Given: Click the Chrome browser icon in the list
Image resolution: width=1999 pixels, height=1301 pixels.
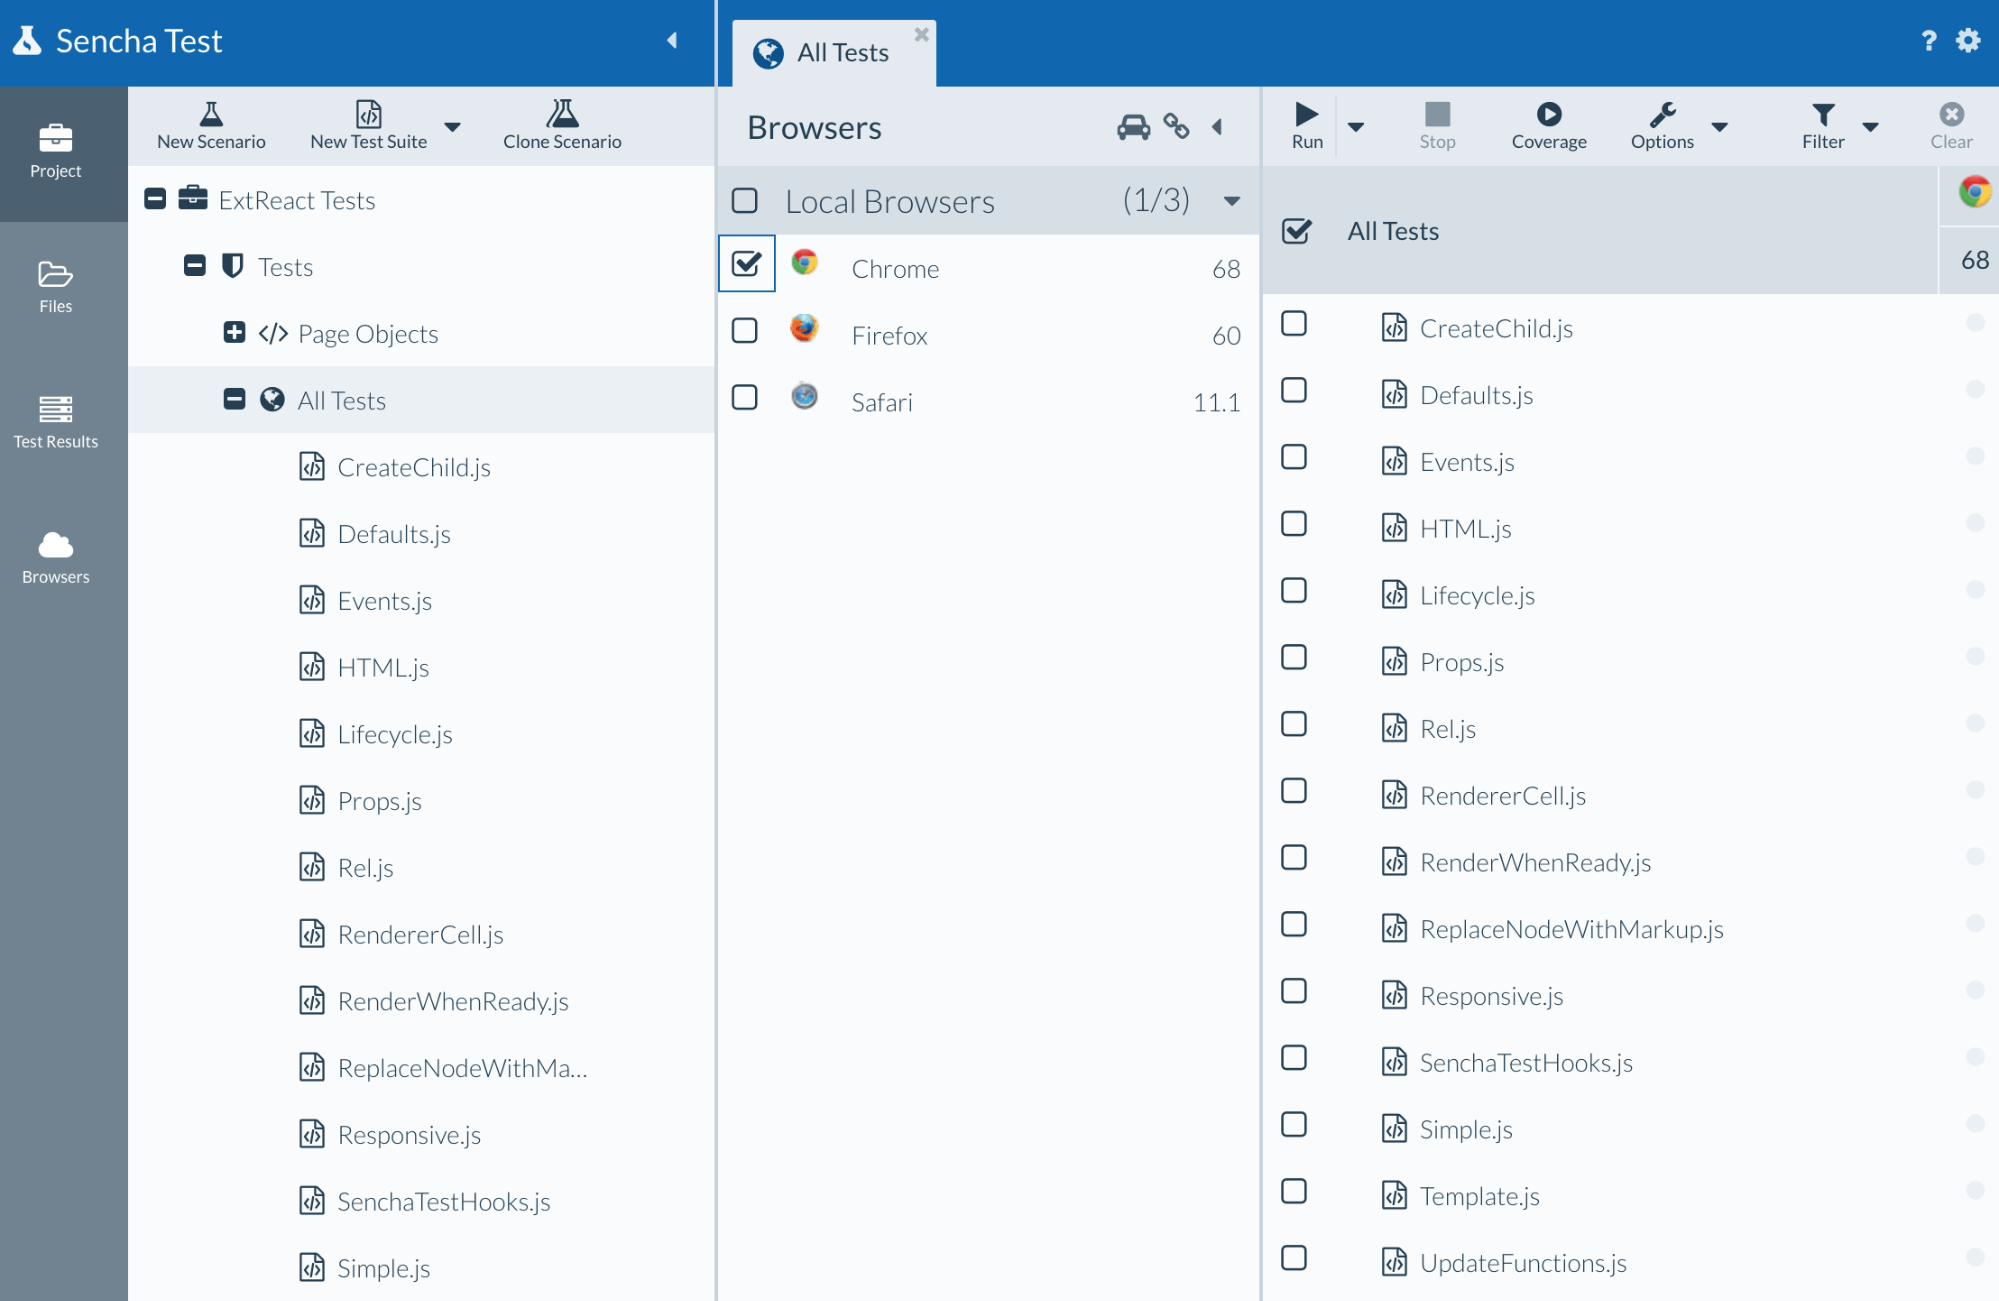Looking at the screenshot, I should click(804, 263).
